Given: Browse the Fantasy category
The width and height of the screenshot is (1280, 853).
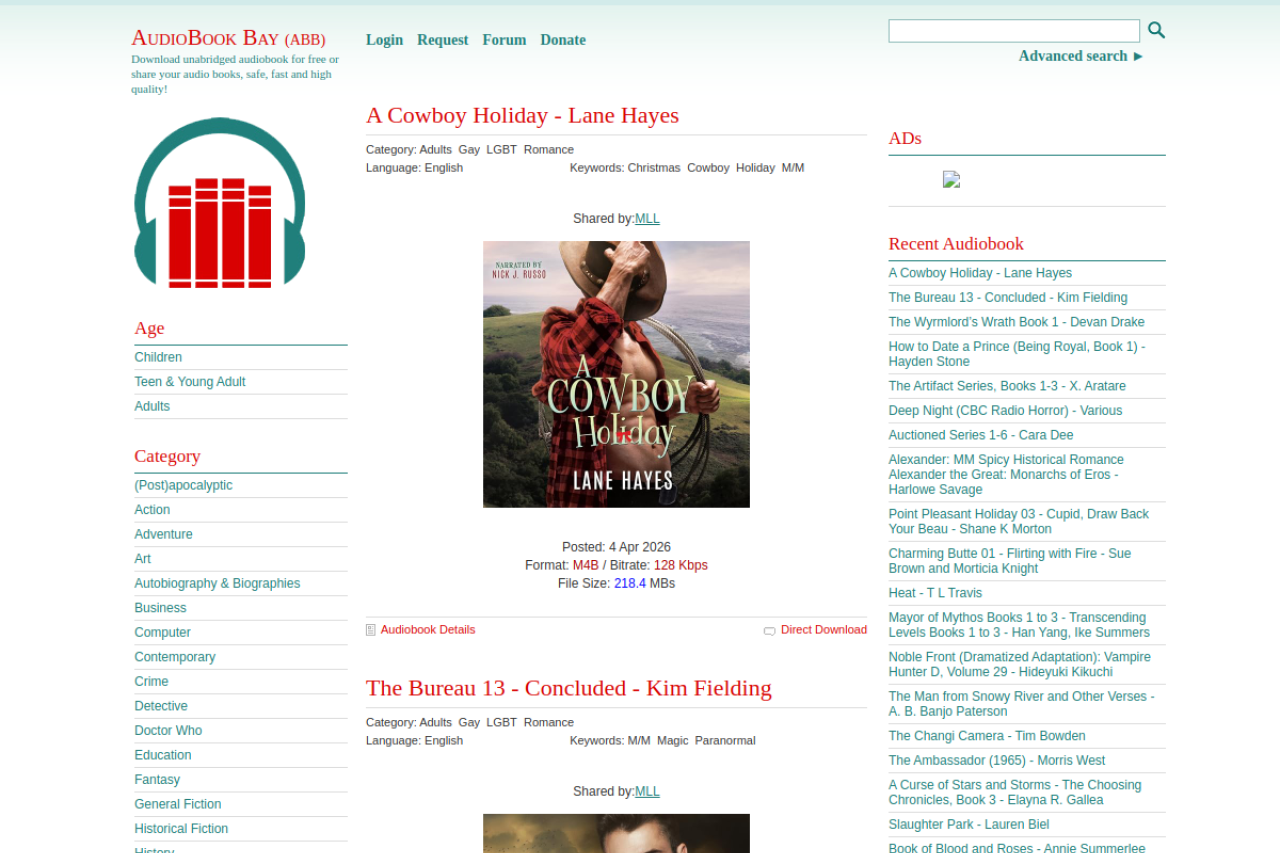Looking at the screenshot, I should (157, 779).
